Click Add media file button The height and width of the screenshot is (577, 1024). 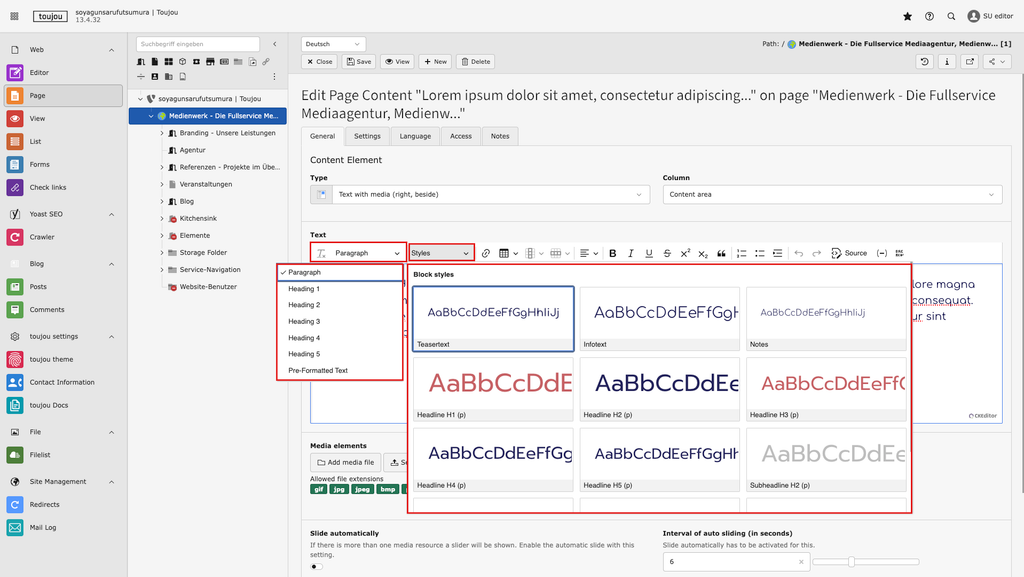click(346, 462)
